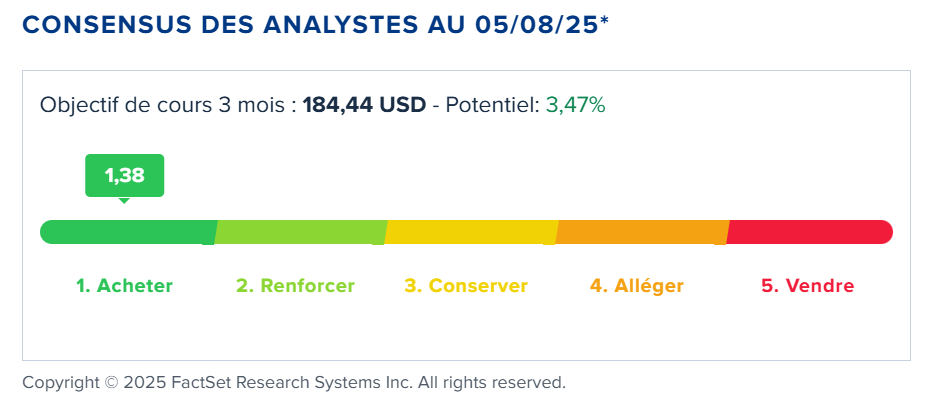Click the Potentiel label
This screenshot has height=400, width=932.
tap(493, 105)
